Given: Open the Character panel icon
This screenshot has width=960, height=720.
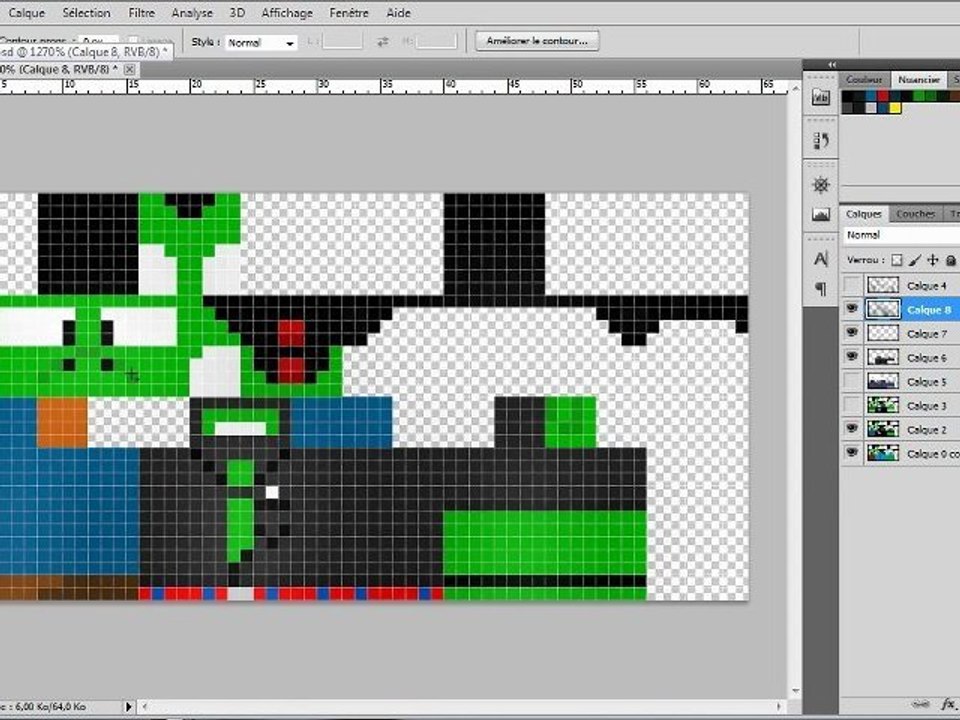Looking at the screenshot, I should [821, 259].
